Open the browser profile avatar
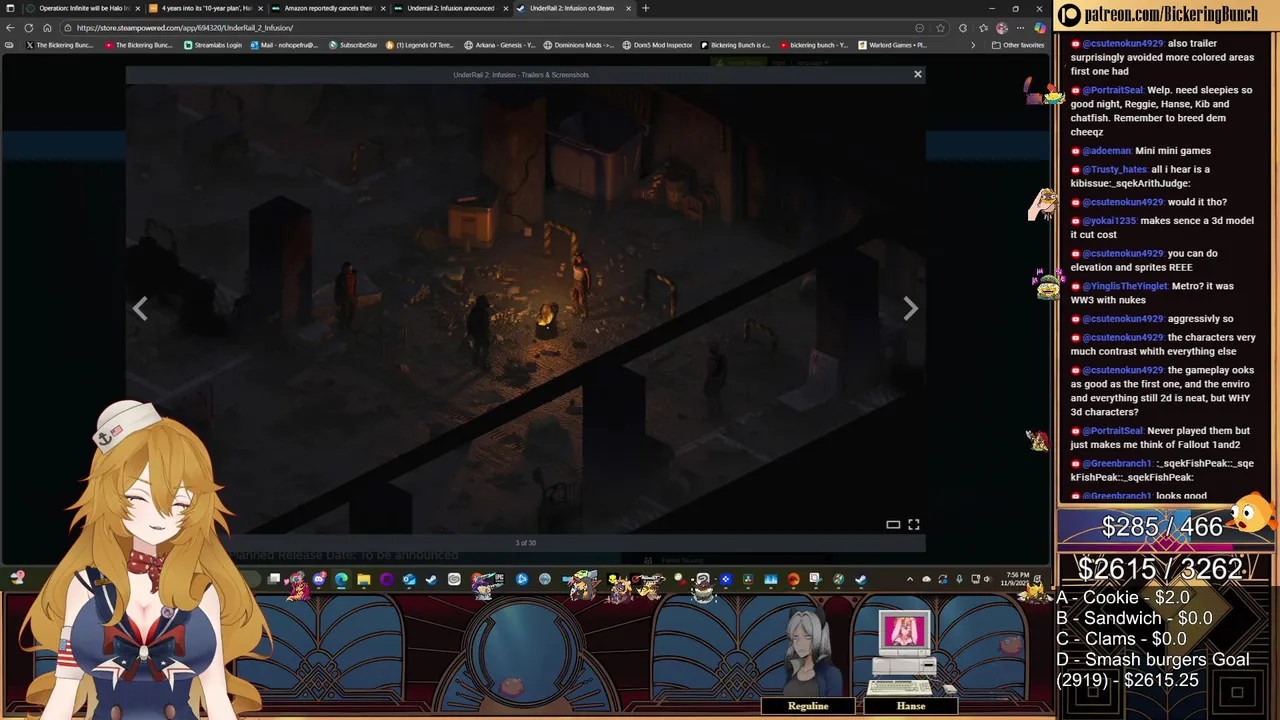The width and height of the screenshot is (1280, 720). [1002, 28]
